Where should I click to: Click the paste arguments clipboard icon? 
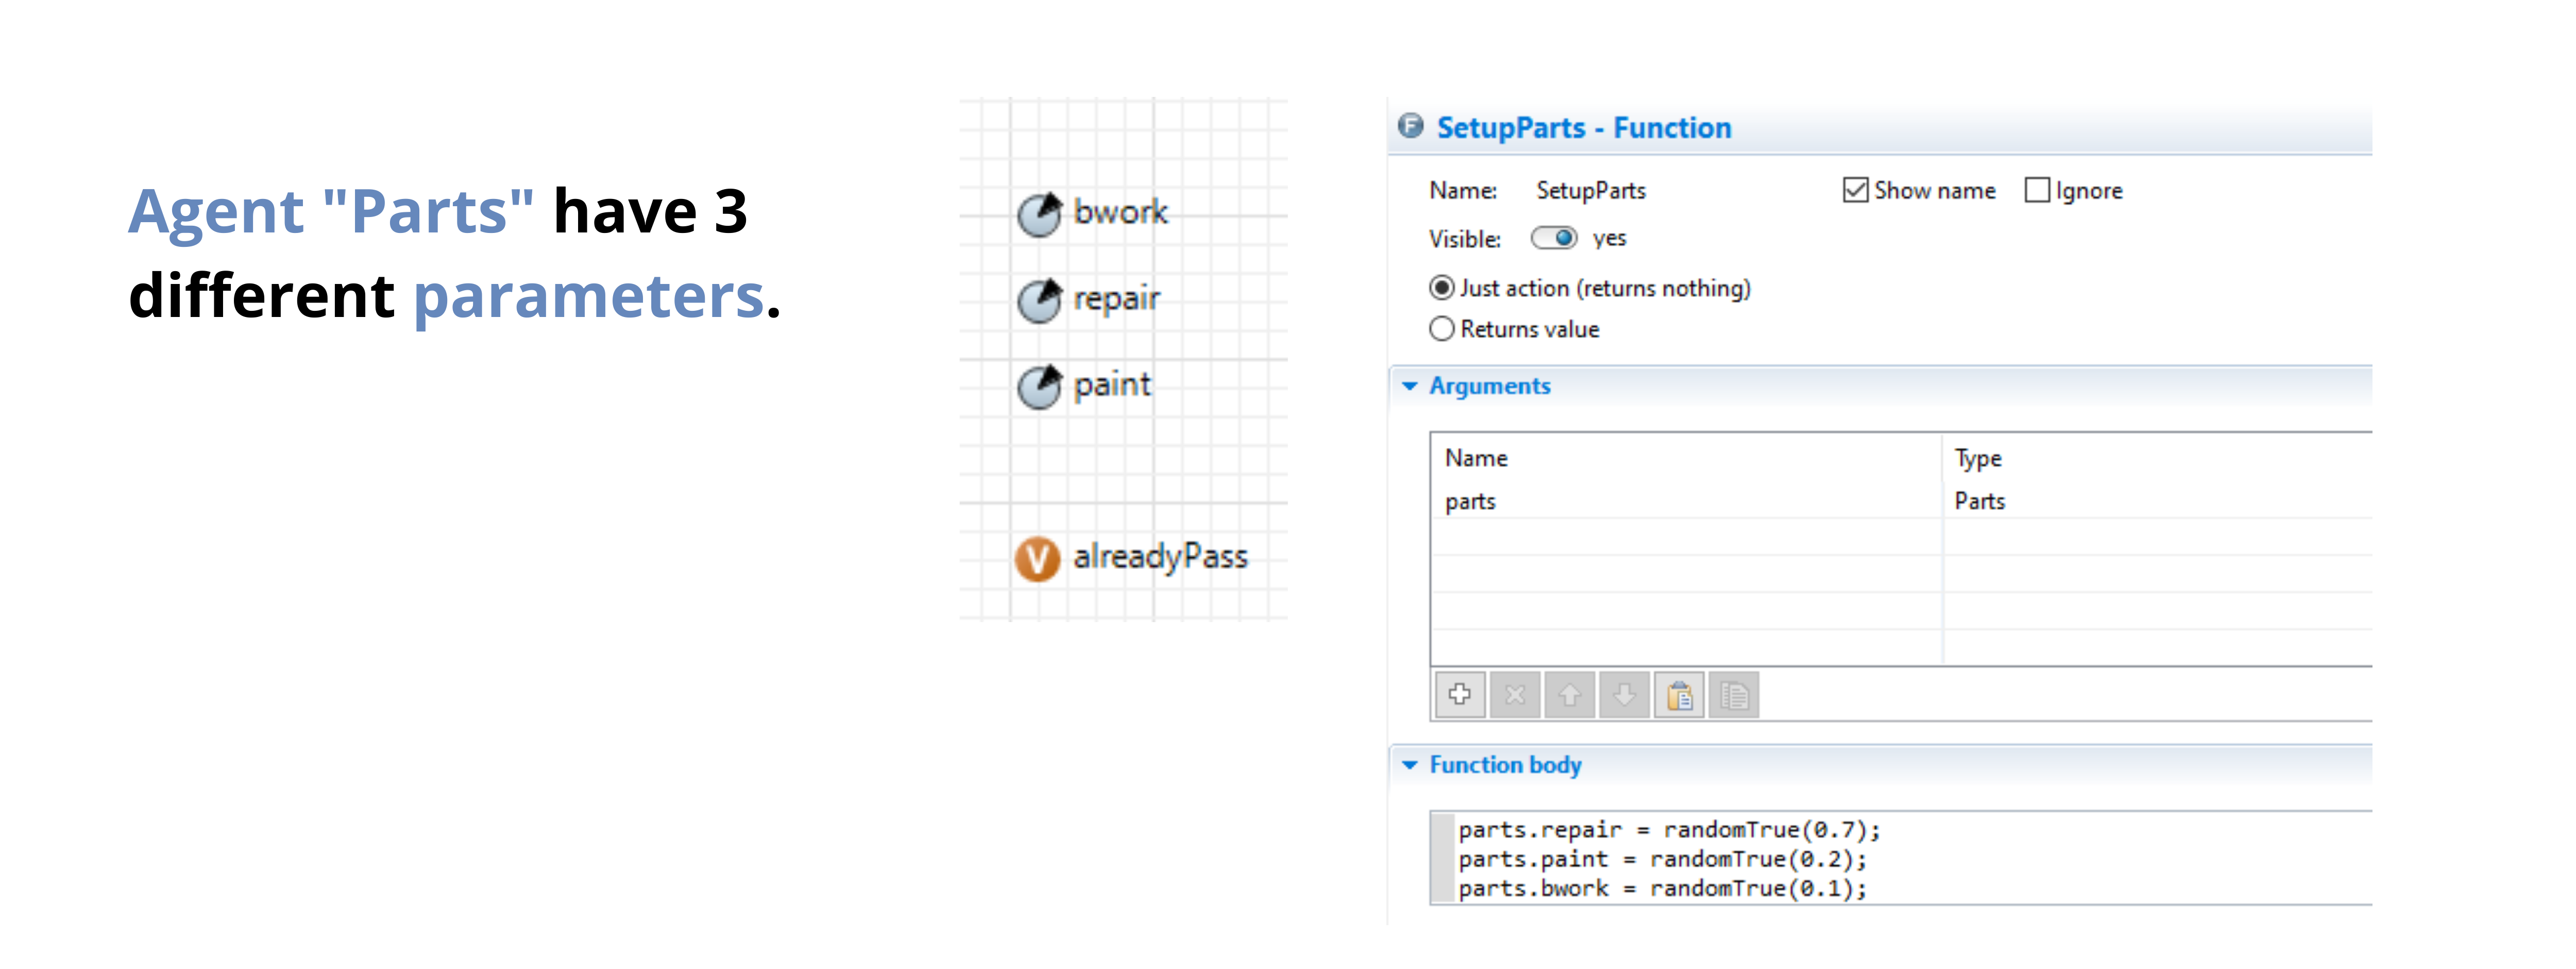tap(1679, 694)
